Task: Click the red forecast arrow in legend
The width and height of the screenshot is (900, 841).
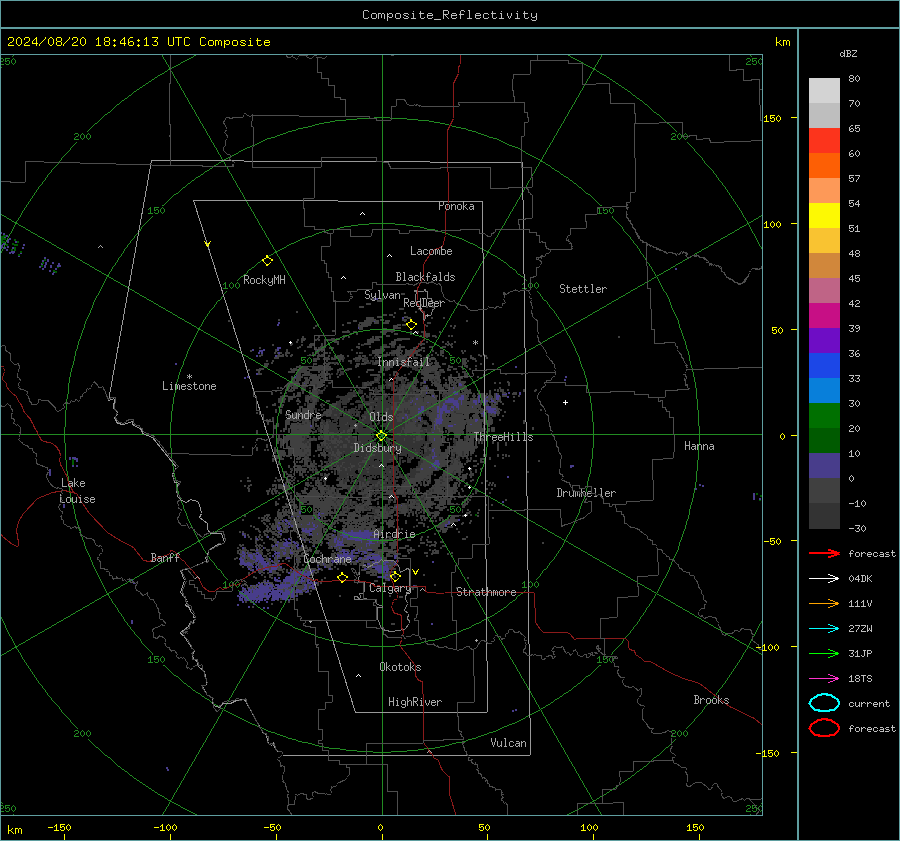Action: coord(824,553)
